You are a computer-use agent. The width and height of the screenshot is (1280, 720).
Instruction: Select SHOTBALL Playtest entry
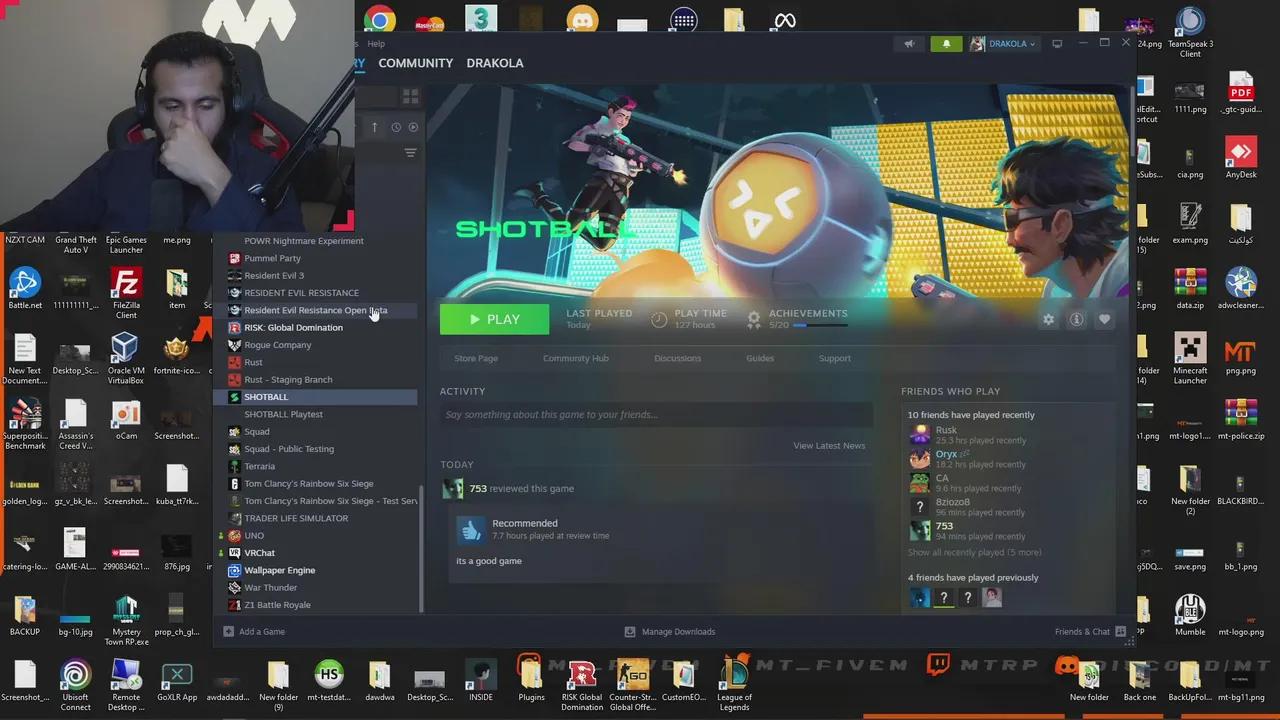283,414
